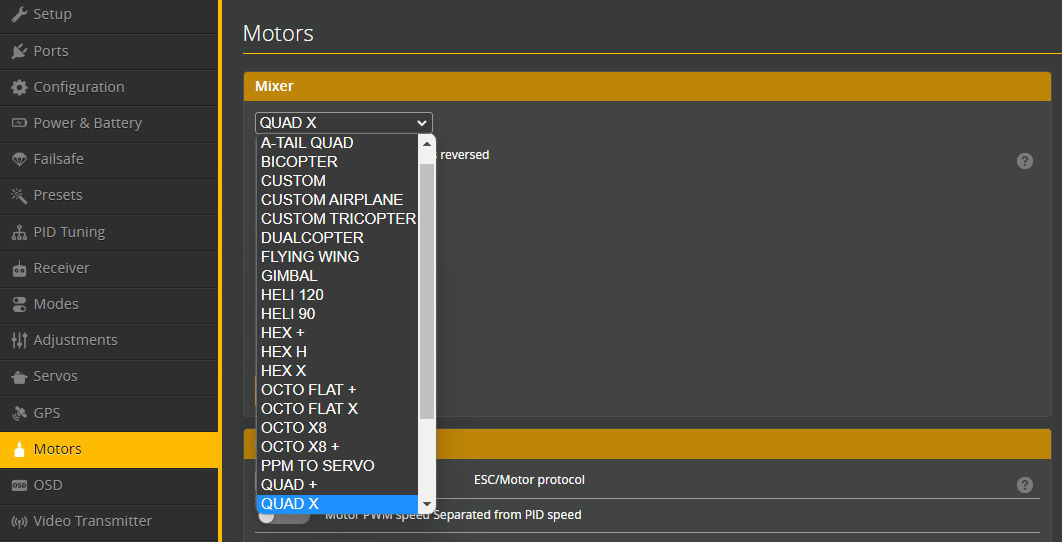
Task: Click the Presets magic wand icon
Action: 19,195
